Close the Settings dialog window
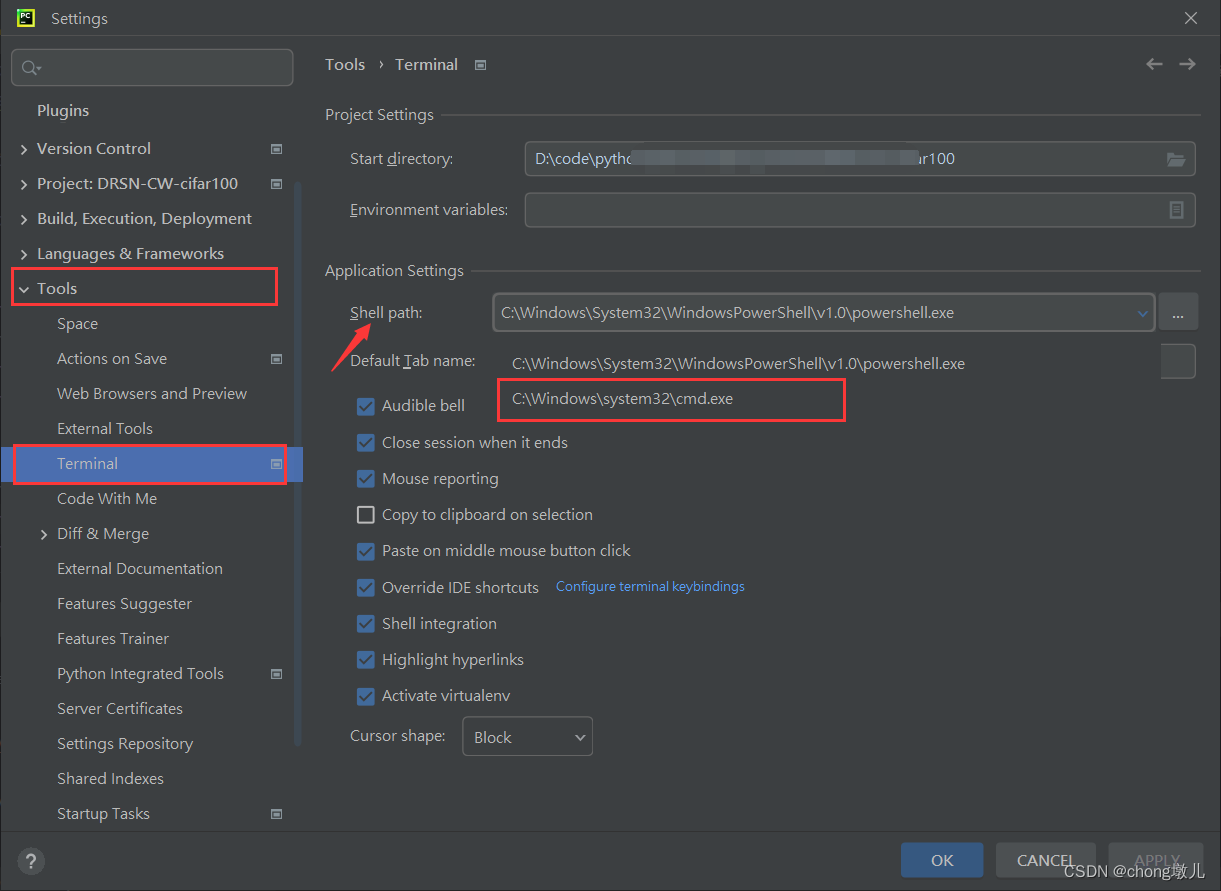Viewport: 1221px width, 891px height. tap(1191, 18)
